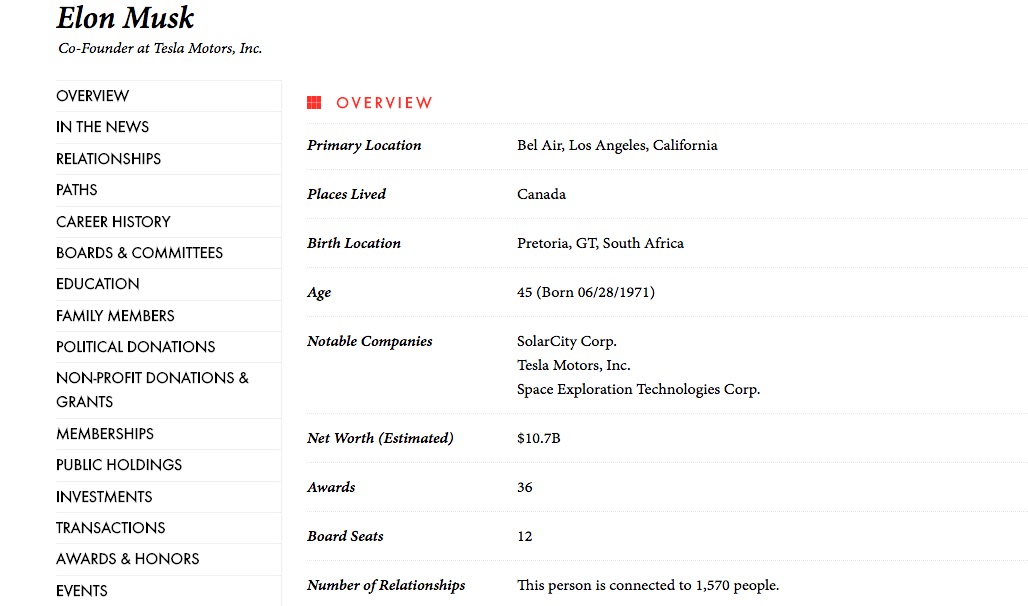Open Public Holdings section
This screenshot has height=606, width=1028.
(x=119, y=465)
